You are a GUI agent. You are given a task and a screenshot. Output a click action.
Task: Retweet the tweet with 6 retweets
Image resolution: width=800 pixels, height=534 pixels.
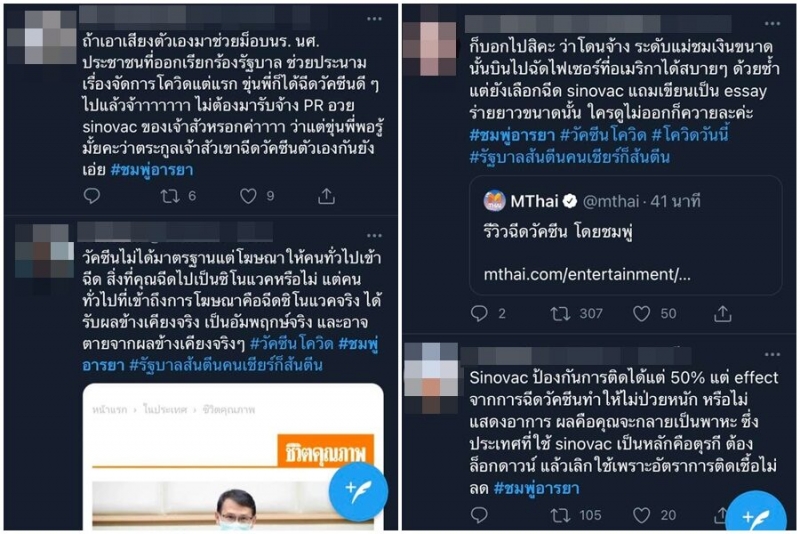tap(170, 196)
